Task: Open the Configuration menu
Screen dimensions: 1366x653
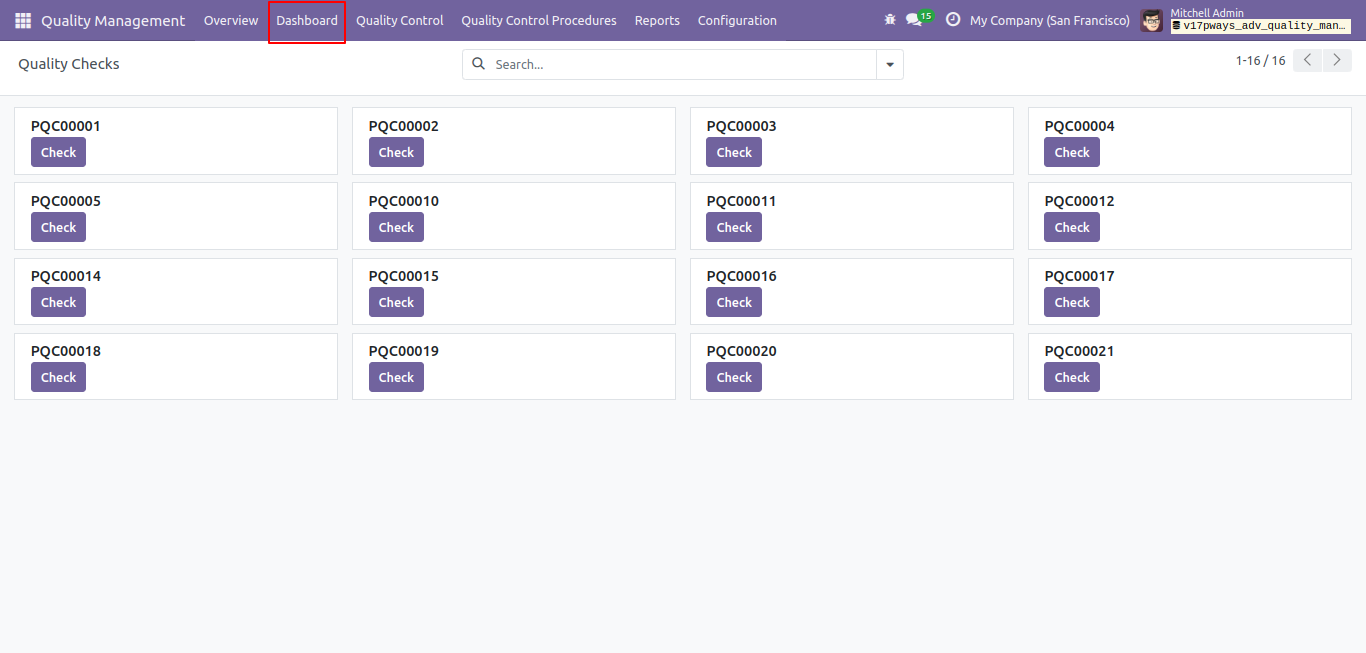Action: point(737,20)
